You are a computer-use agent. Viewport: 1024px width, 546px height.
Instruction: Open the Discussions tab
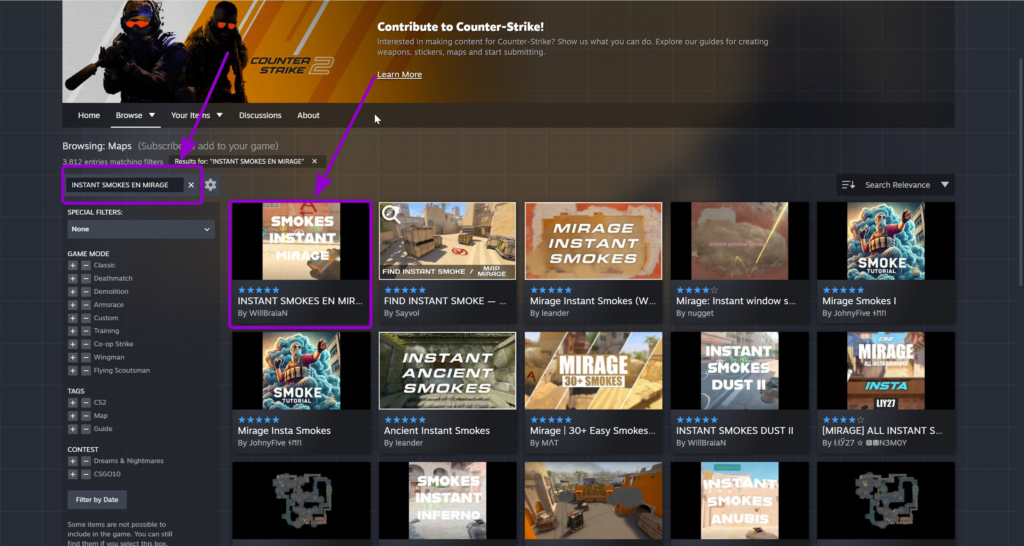260,115
